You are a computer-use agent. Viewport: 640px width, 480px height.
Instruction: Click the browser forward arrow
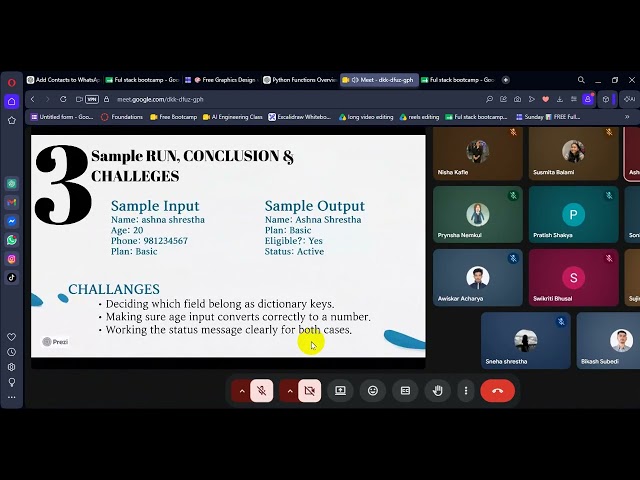pos(47,99)
